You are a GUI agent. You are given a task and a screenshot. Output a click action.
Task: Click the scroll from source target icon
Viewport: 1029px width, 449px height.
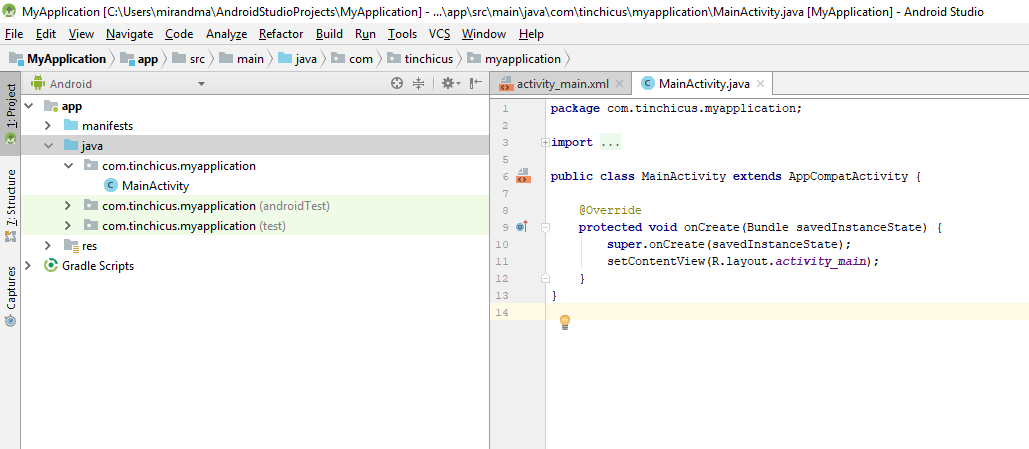click(397, 84)
